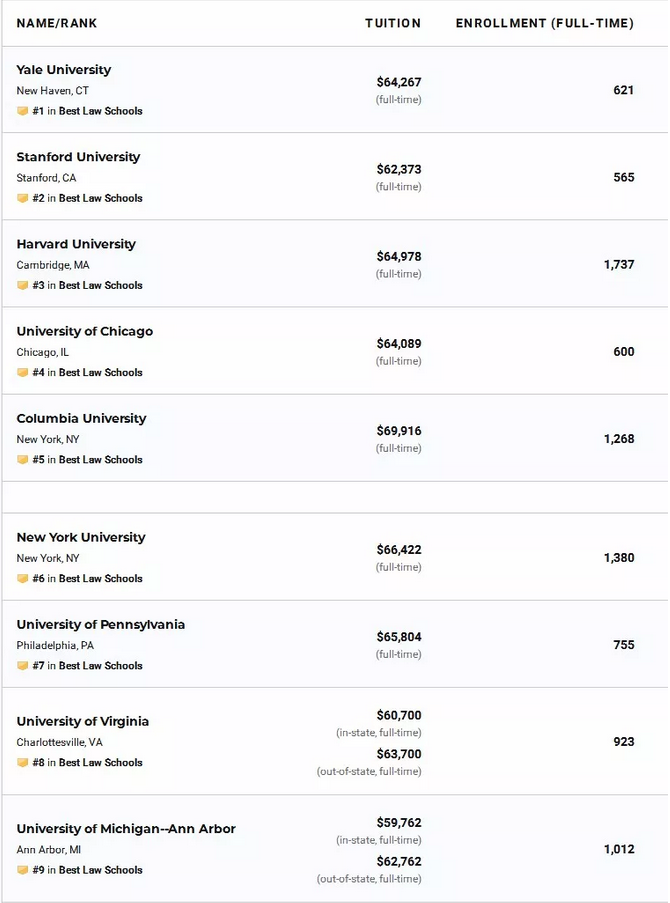The width and height of the screenshot is (670, 903).
Task: Click the badge icon beside #2 ranking
Action: point(22,198)
